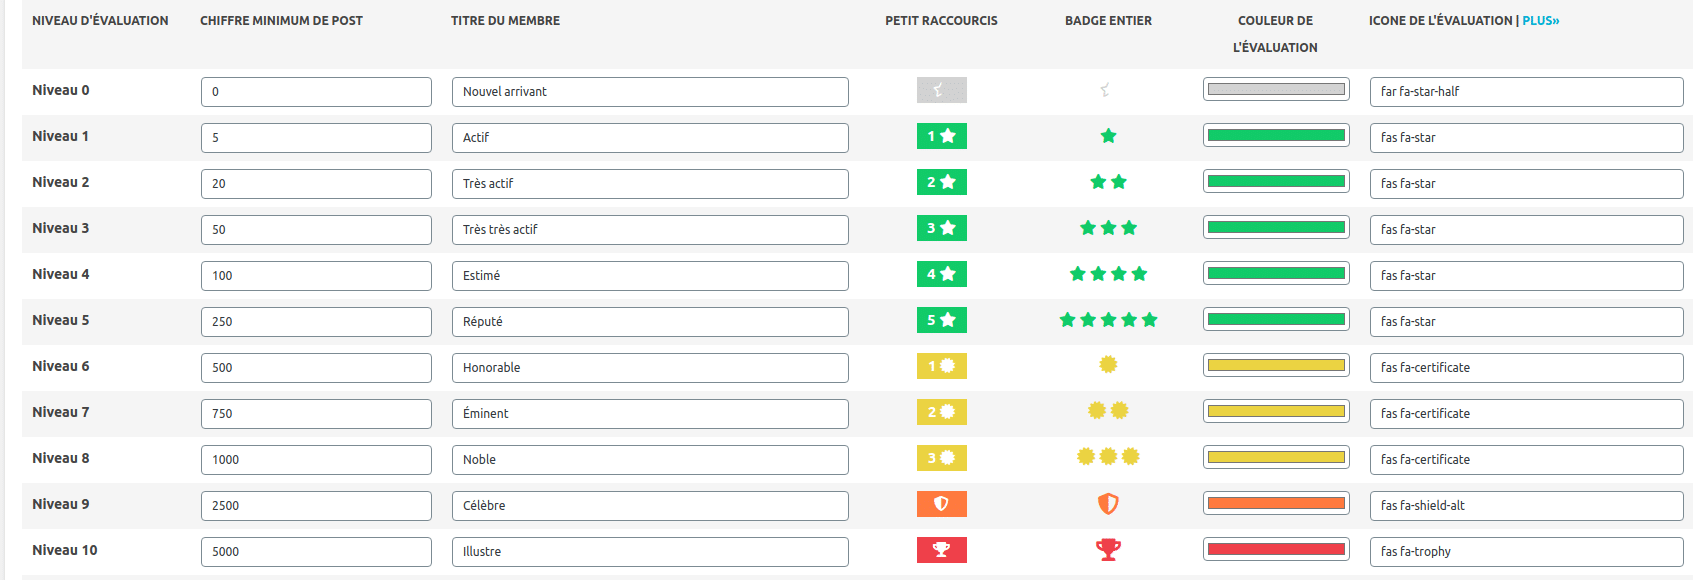Focus the member title field "Honorable"

click(x=650, y=368)
